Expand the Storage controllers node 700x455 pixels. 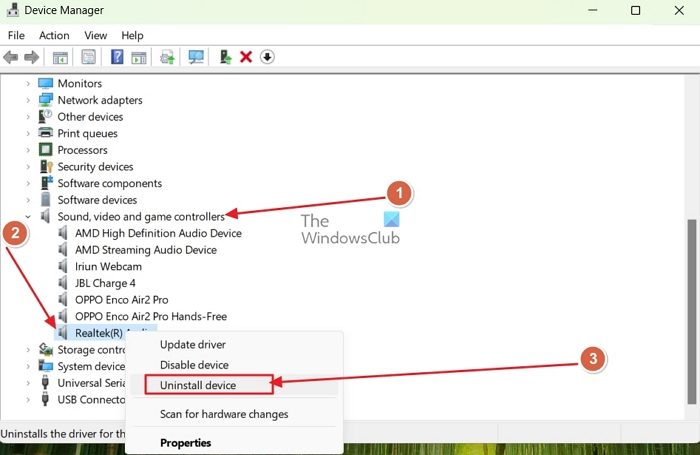28,350
